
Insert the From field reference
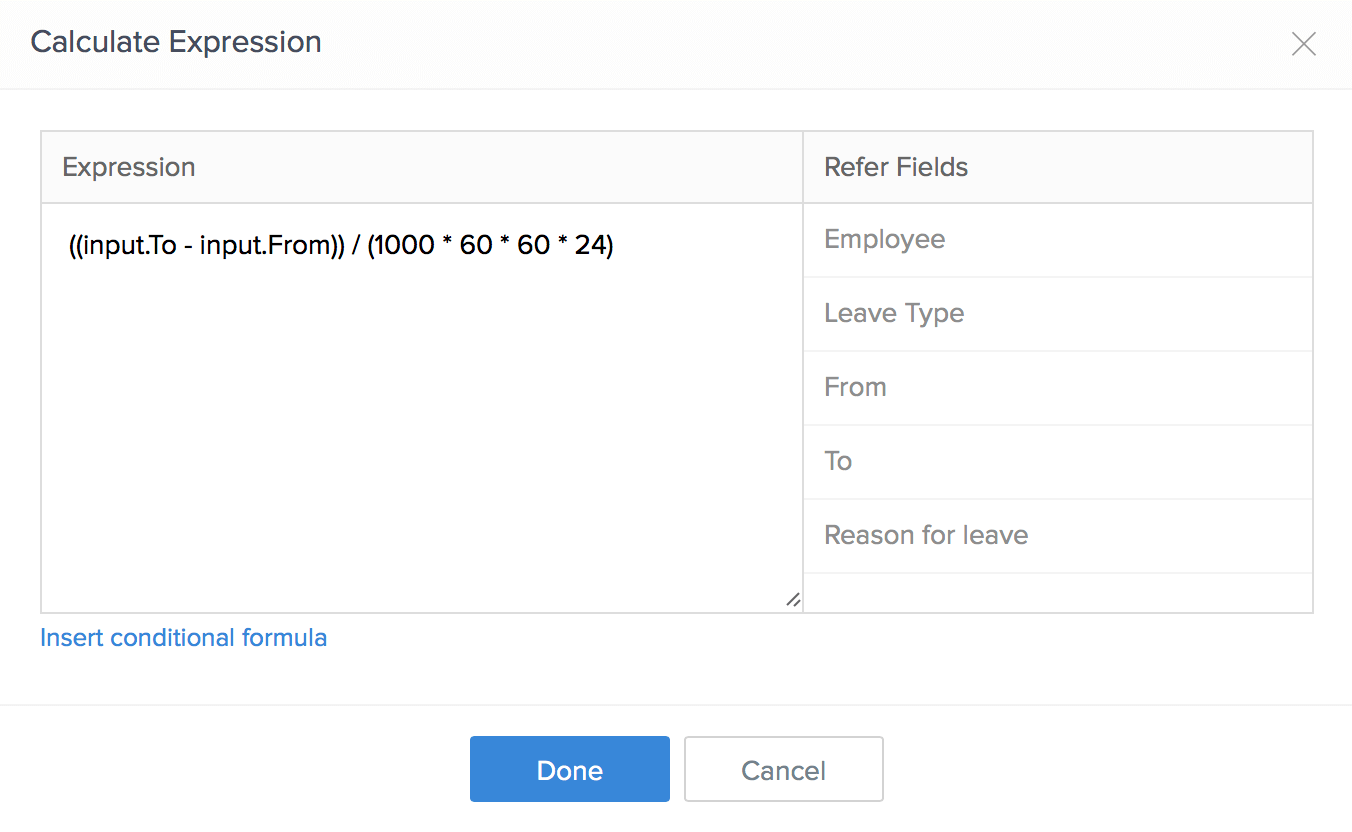[855, 388]
